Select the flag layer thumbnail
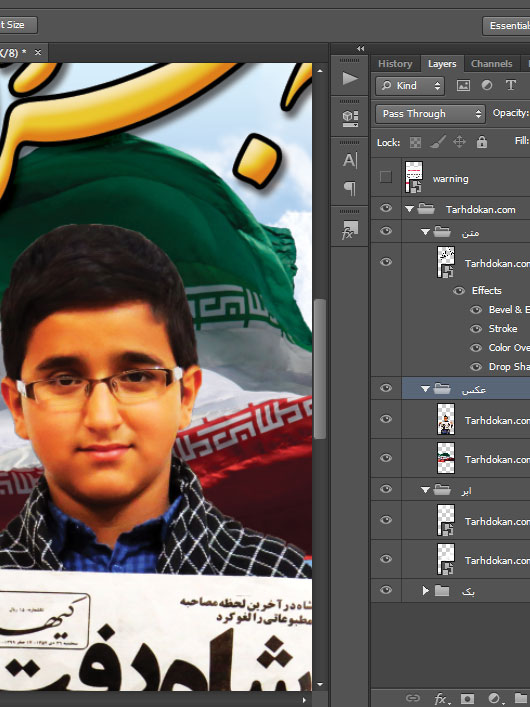This screenshot has height=707, width=530. (x=446, y=458)
